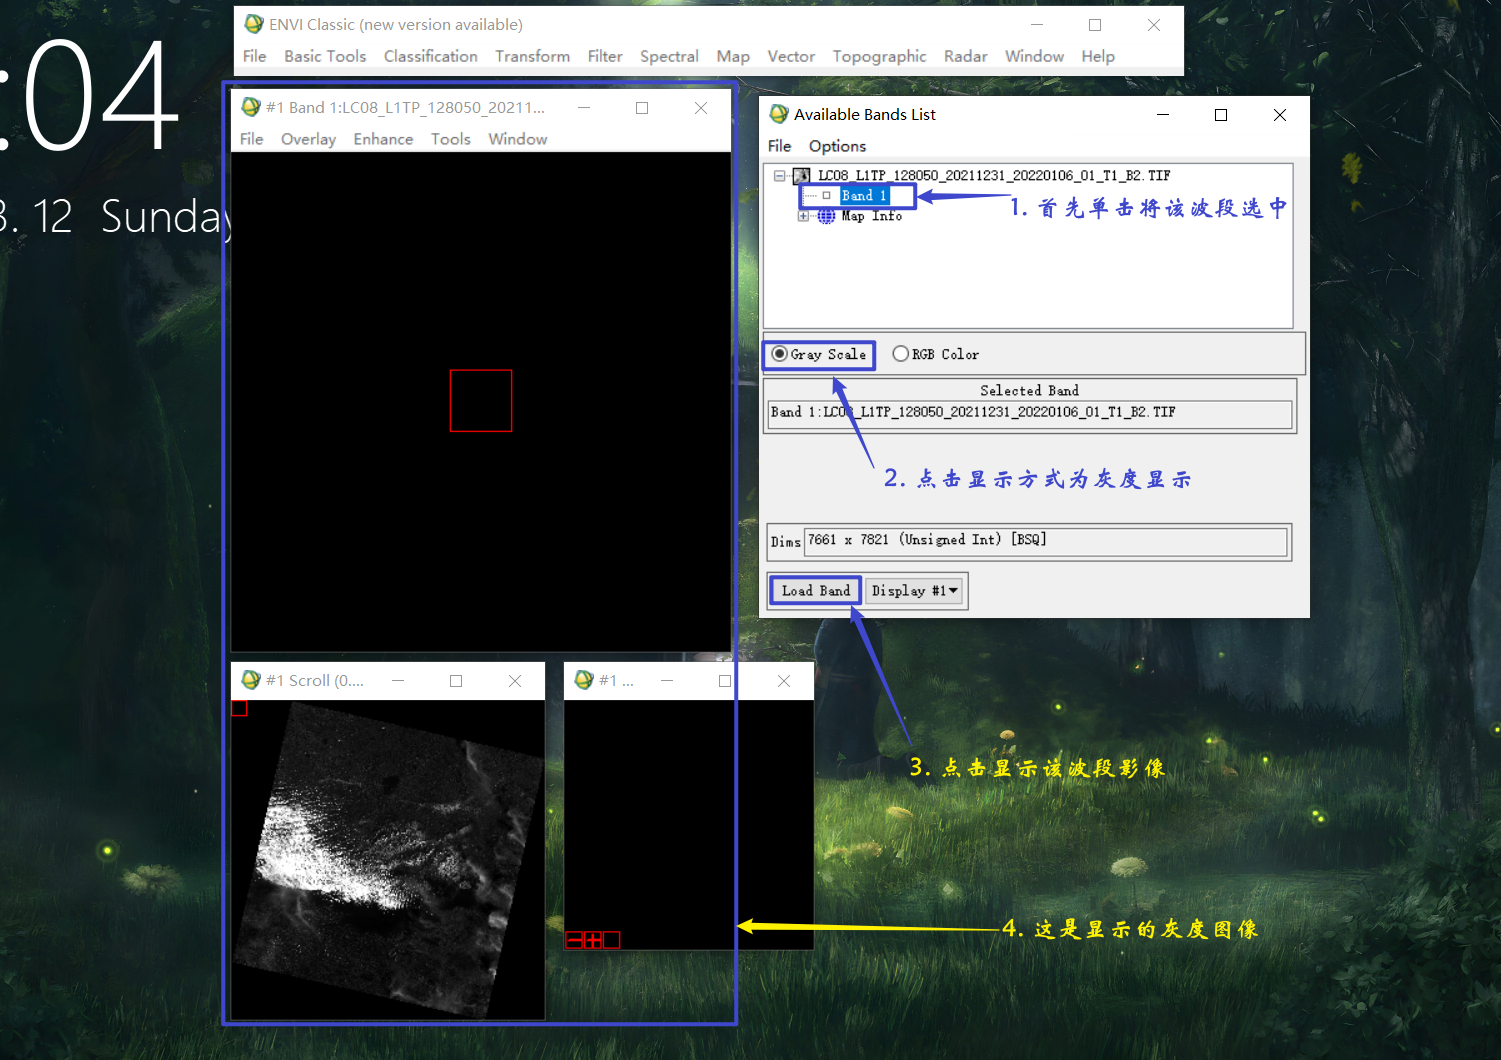Click the ENVI logo in Available Bands List title
The image size is (1501, 1060).
(779, 114)
